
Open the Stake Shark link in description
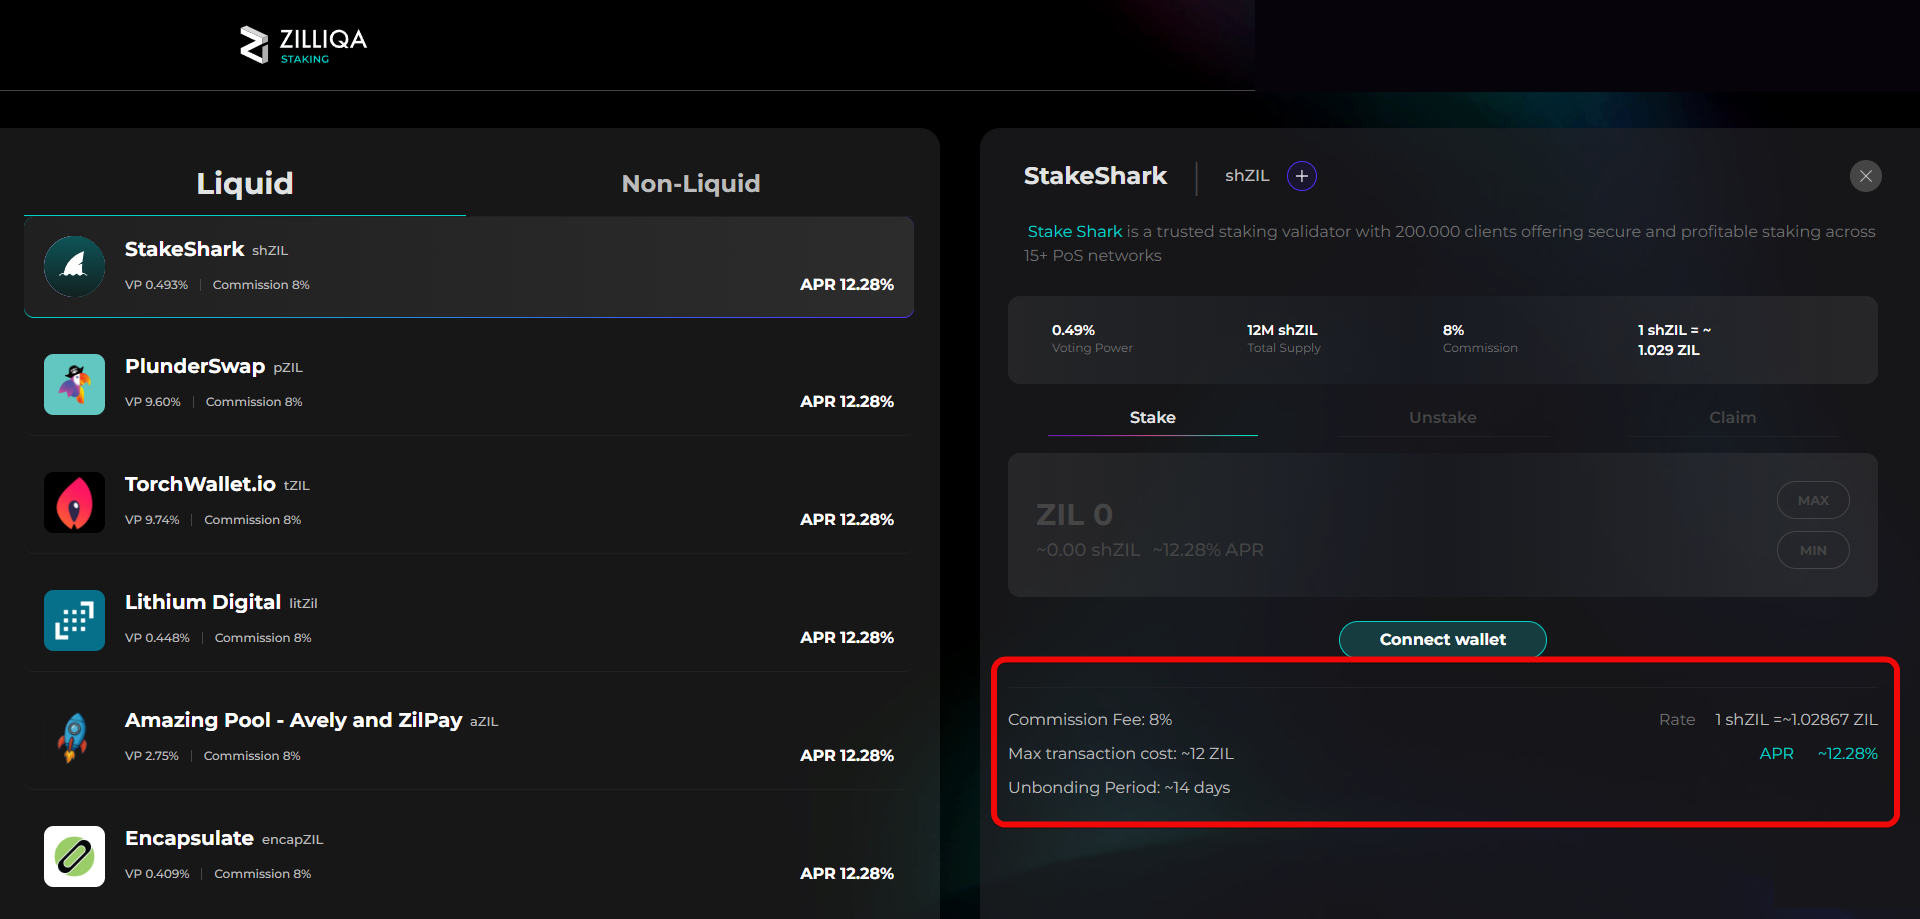(x=1074, y=232)
